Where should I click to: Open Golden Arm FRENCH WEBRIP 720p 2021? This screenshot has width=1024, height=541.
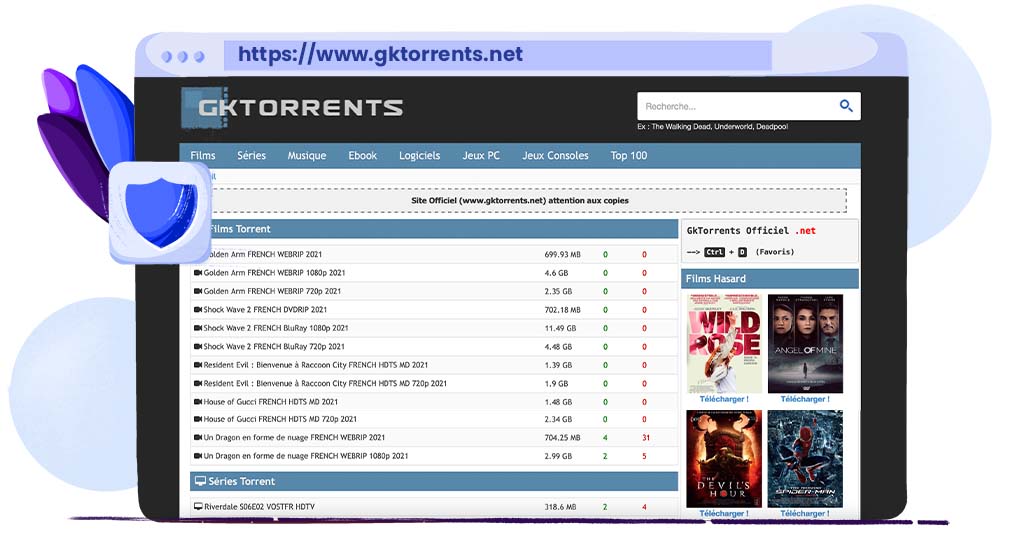click(x=272, y=291)
